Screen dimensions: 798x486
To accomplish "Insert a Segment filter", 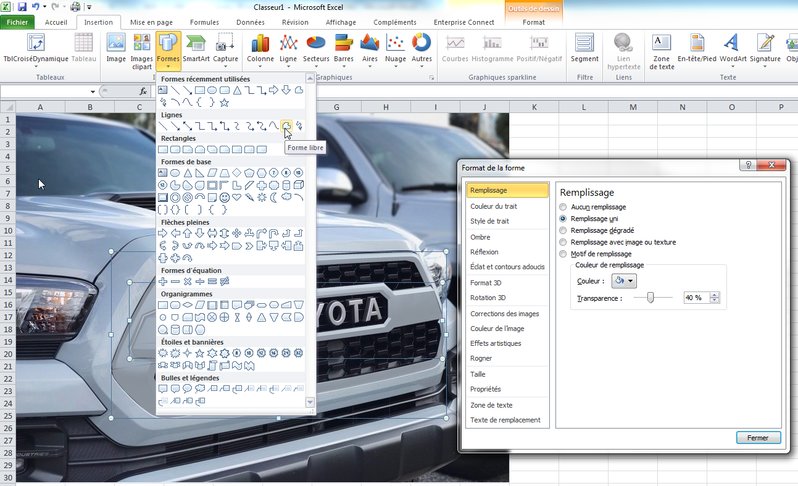I will tap(584, 48).
